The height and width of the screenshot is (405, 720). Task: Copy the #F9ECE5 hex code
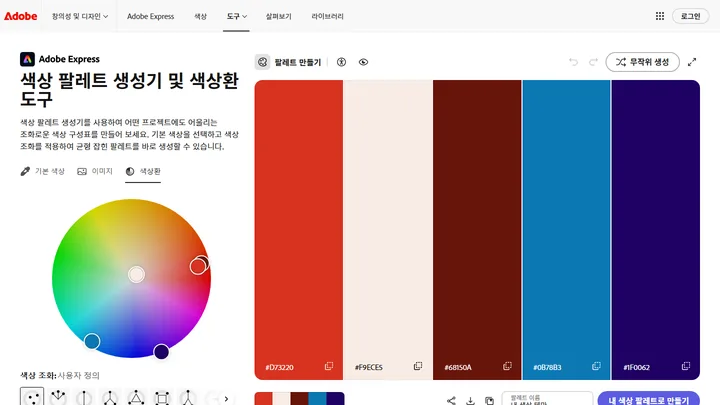(x=418, y=366)
